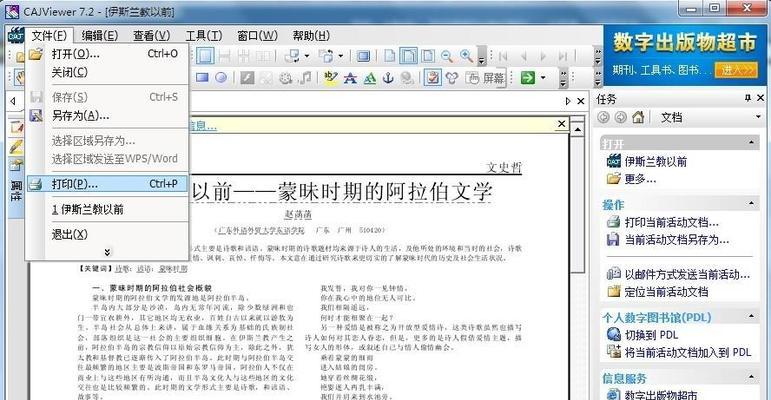Click the task pane forward arrow

tap(621, 117)
